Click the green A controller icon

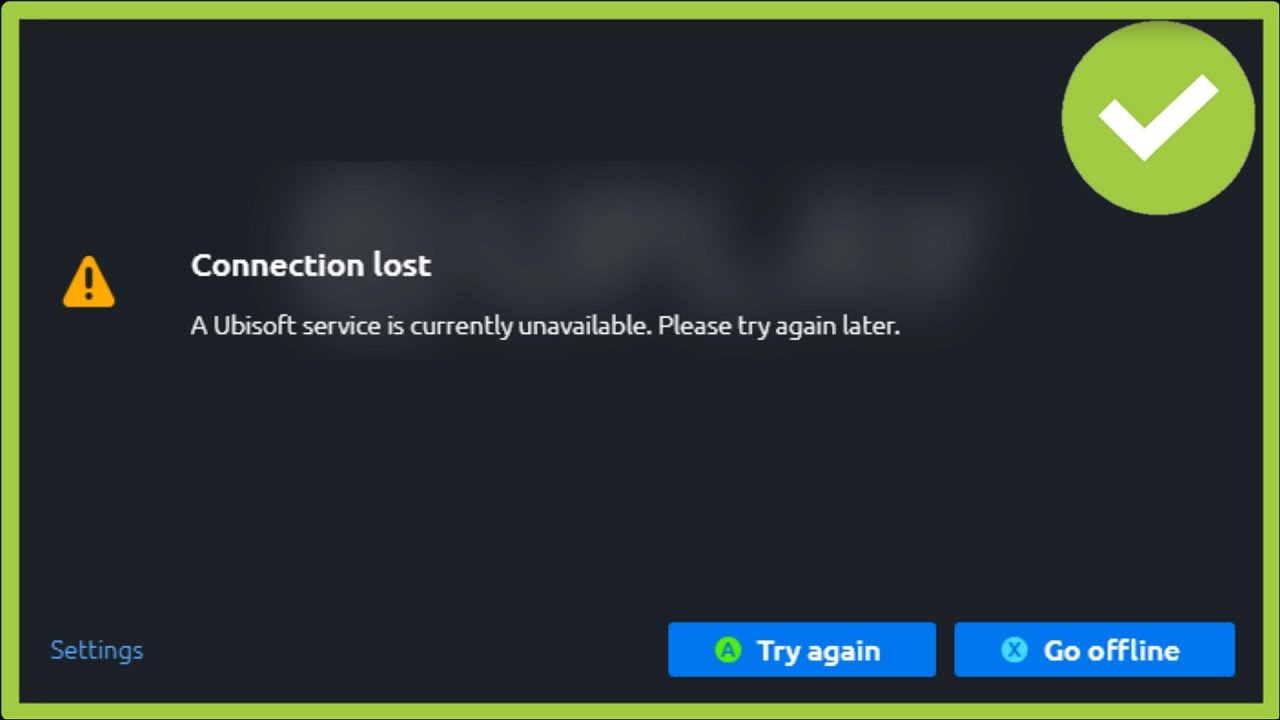tap(728, 650)
